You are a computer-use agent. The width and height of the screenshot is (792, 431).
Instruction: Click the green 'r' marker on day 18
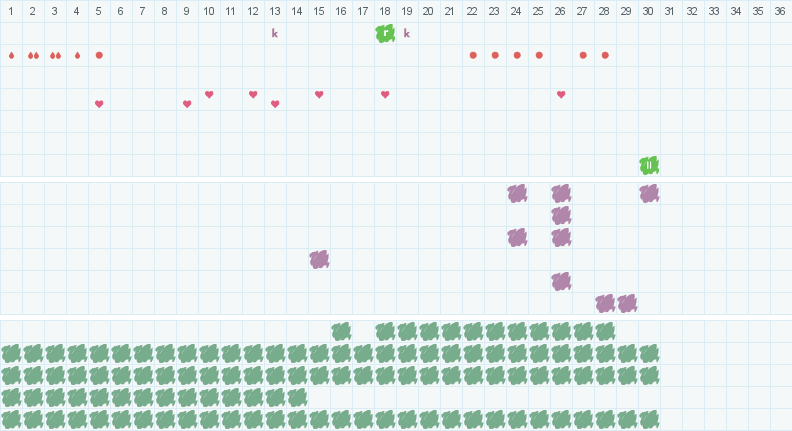point(385,33)
